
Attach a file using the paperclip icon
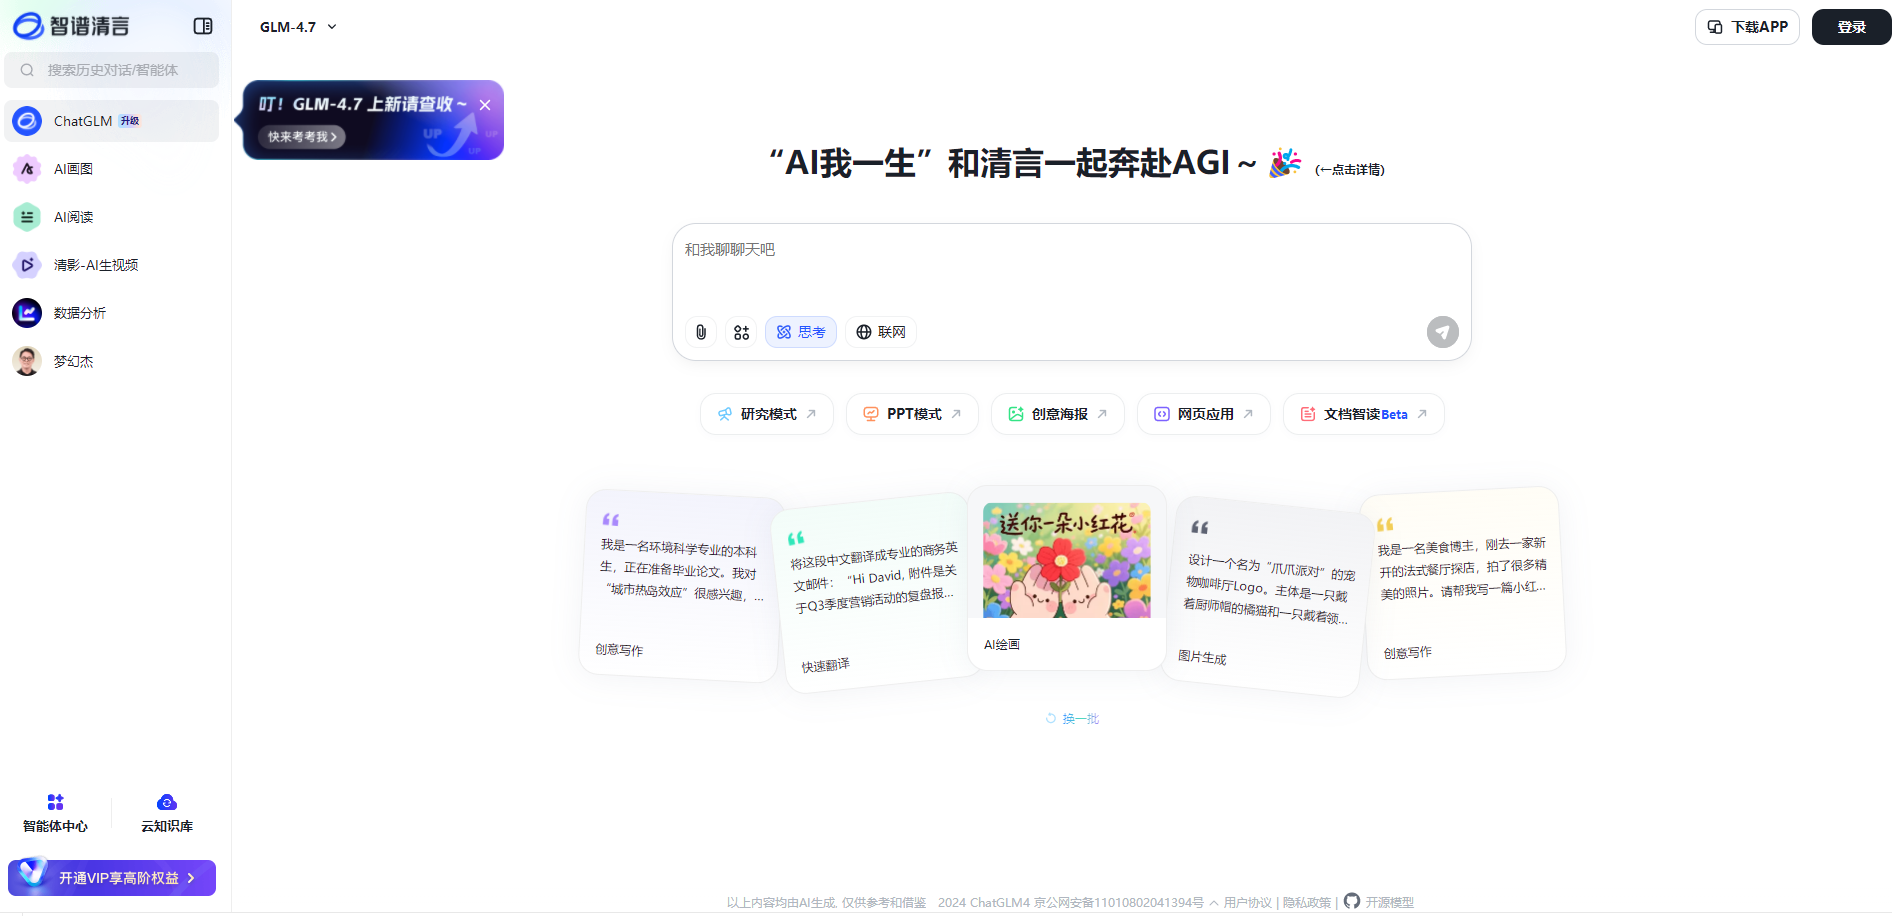click(x=700, y=331)
